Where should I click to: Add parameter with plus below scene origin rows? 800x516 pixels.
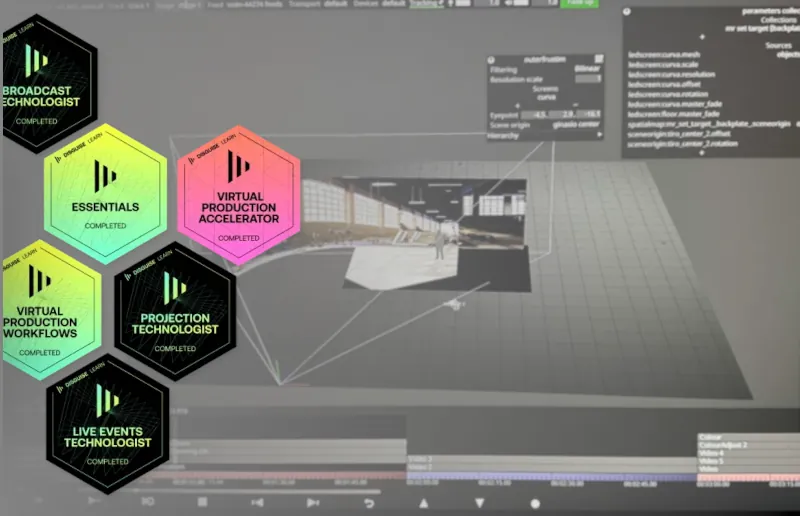tap(702, 153)
